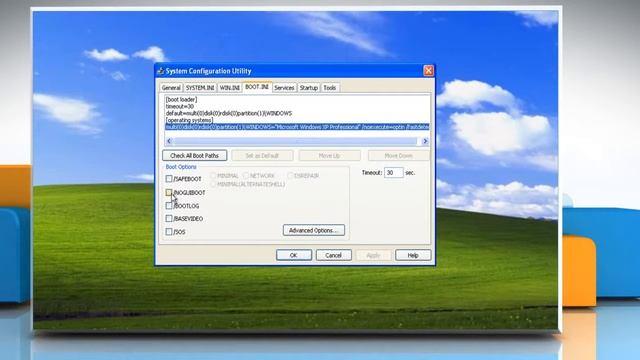
Task: Open the WIN.INI tab
Action: coord(230,88)
